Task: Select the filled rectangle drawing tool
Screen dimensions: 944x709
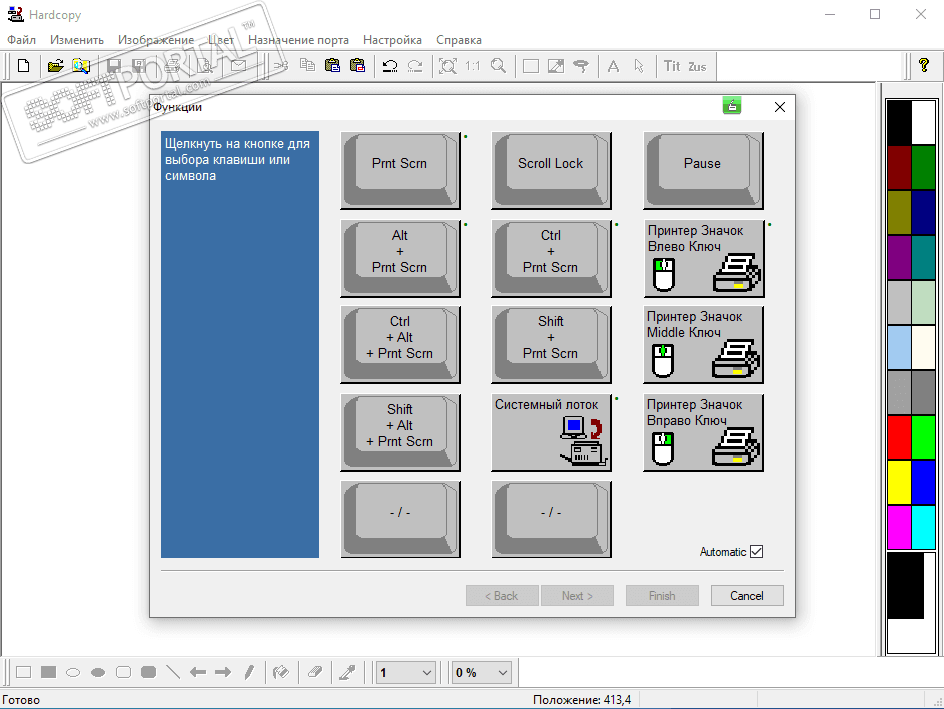Action: 48,672
